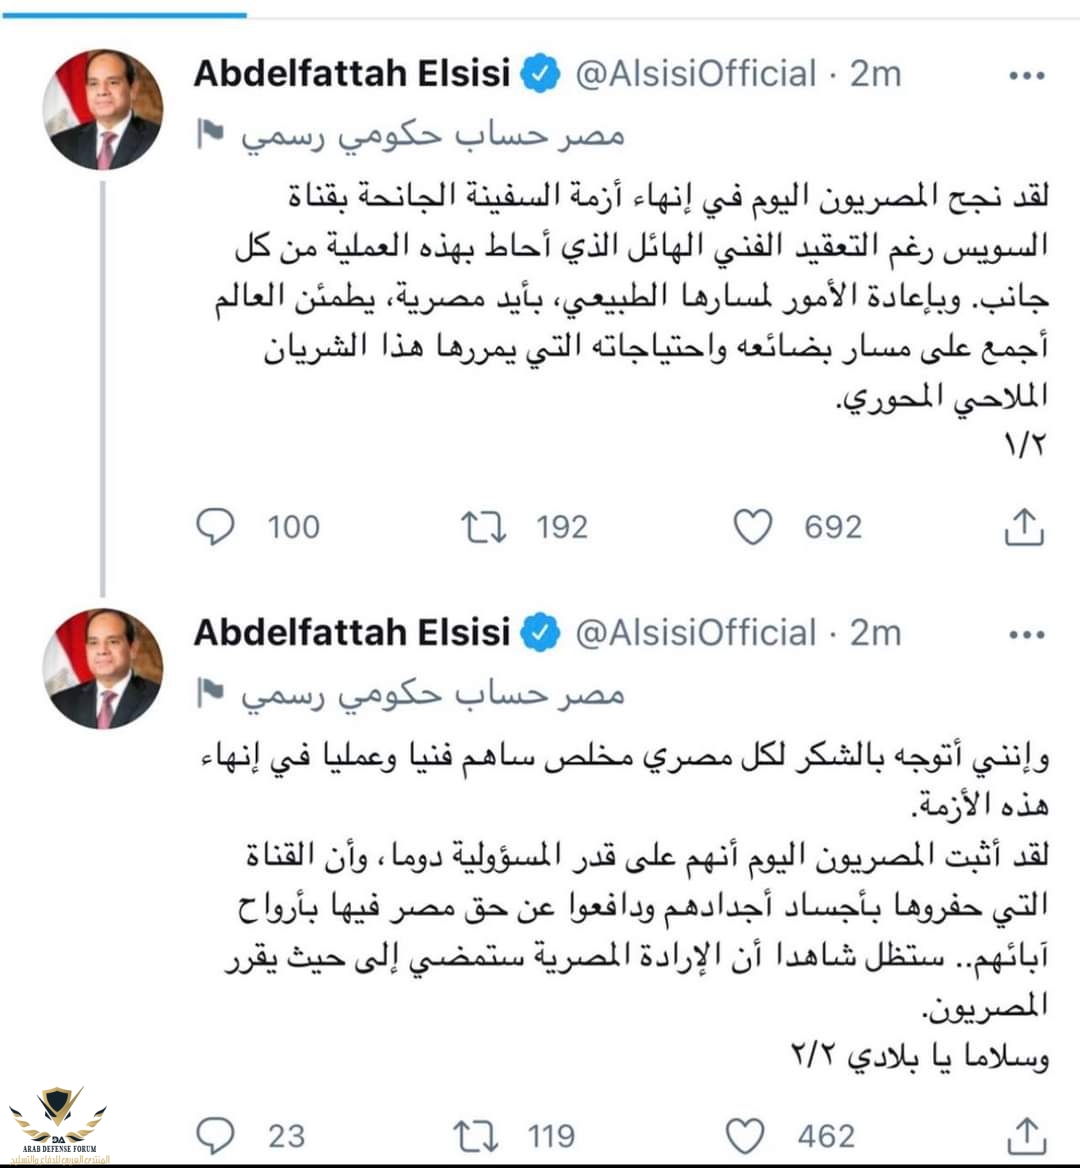Like the second tweet with 462 likes
The image size is (1080, 1168).
745,1137
